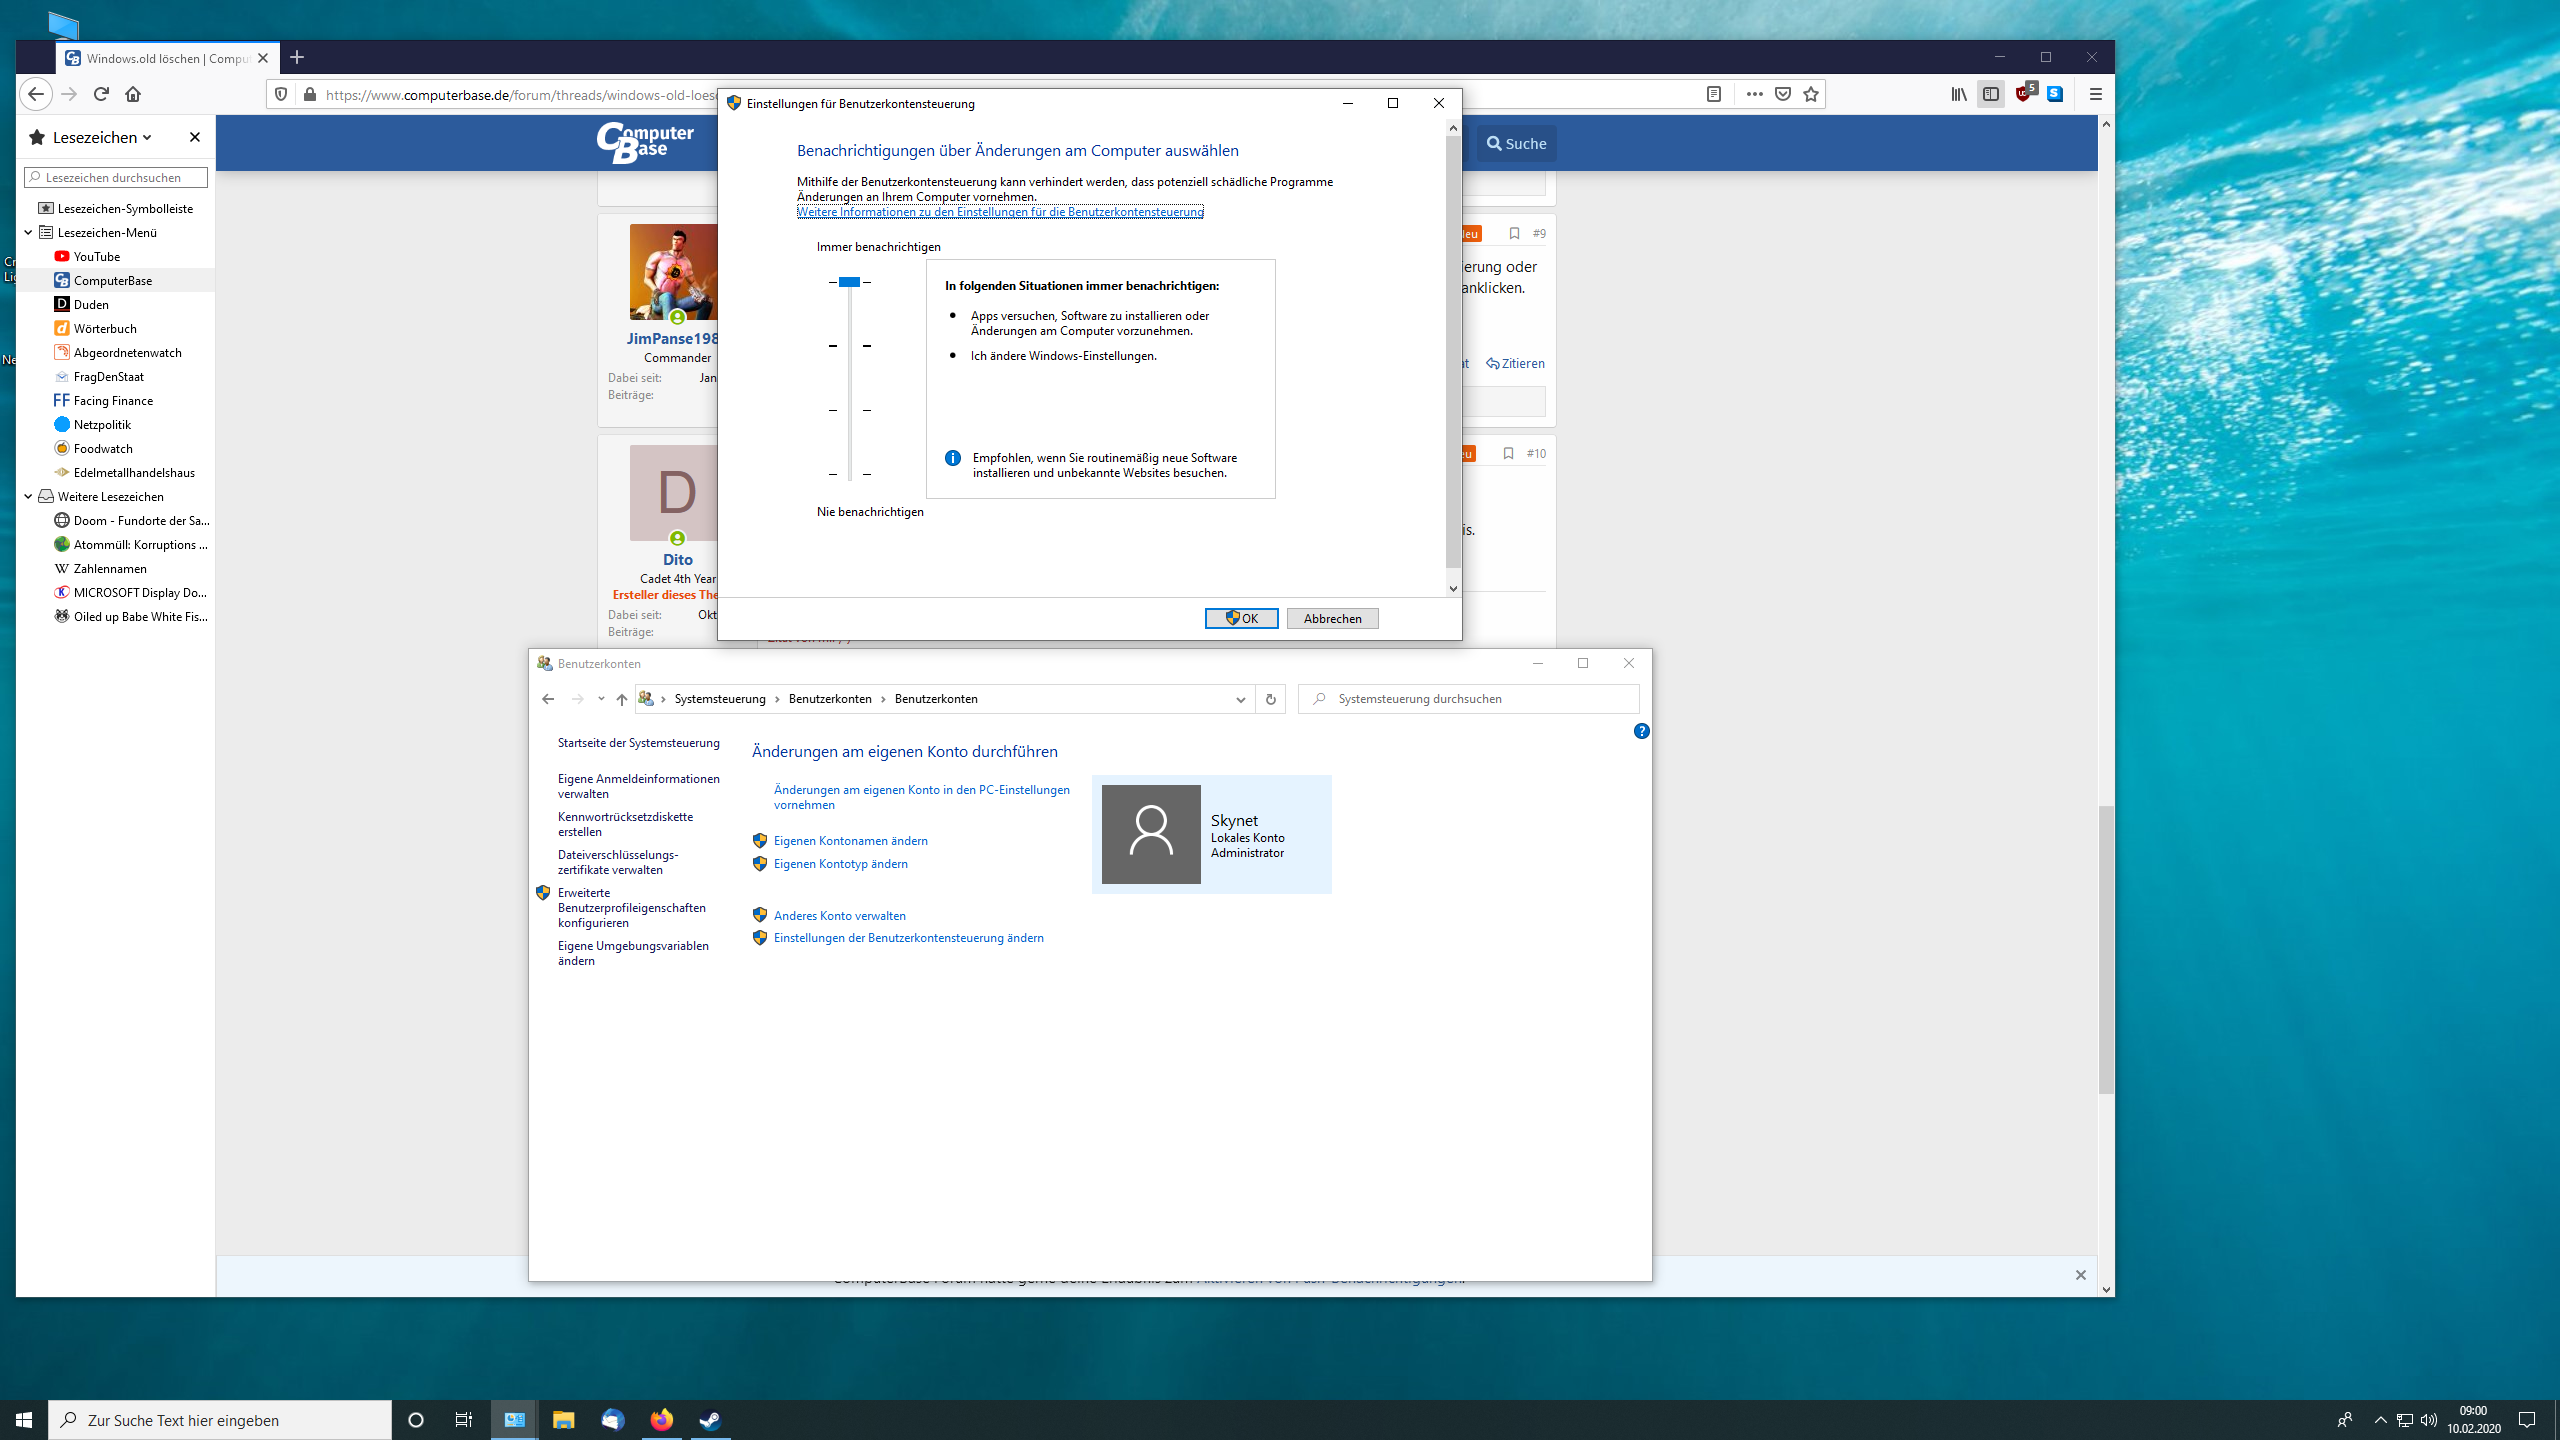The image size is (2560, 1440).
Task: Click Zitieren link on post #9
Action: (x=1515, y=363)
